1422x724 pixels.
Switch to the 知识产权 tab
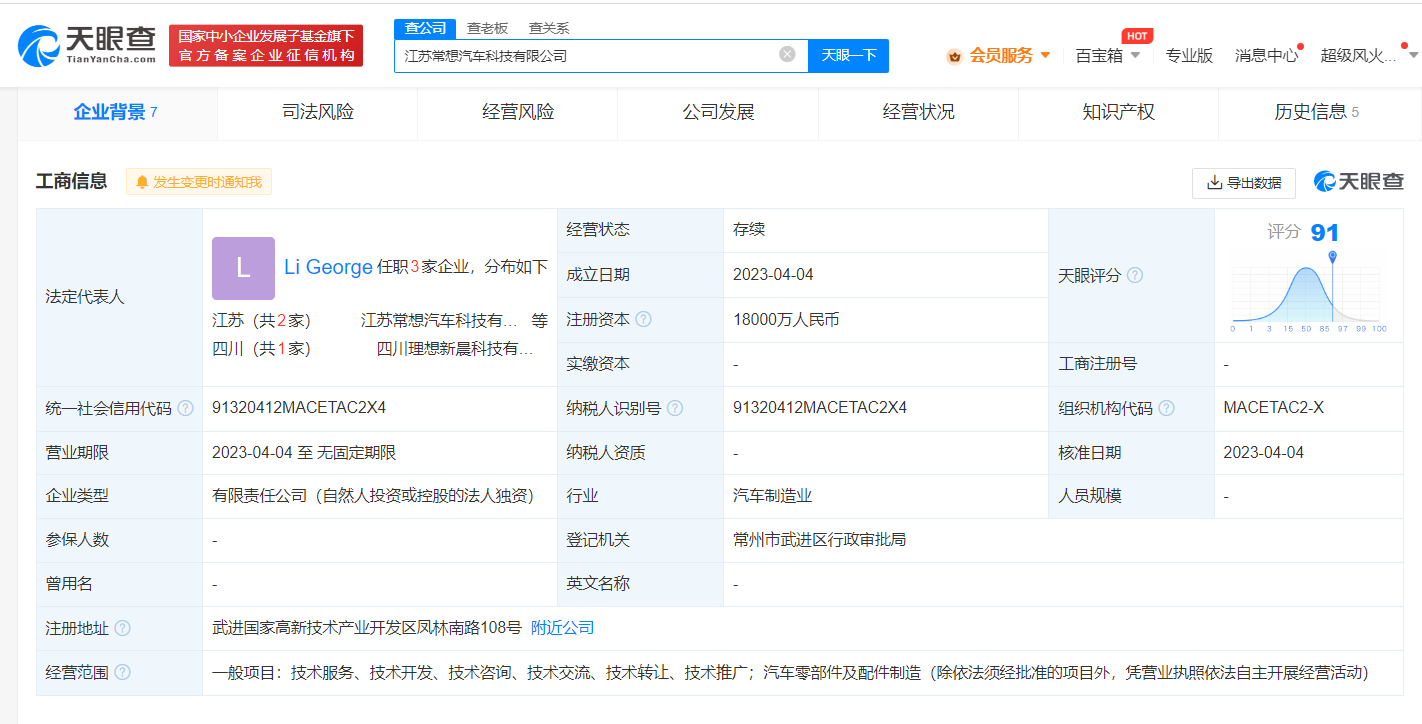point(1118,112)
